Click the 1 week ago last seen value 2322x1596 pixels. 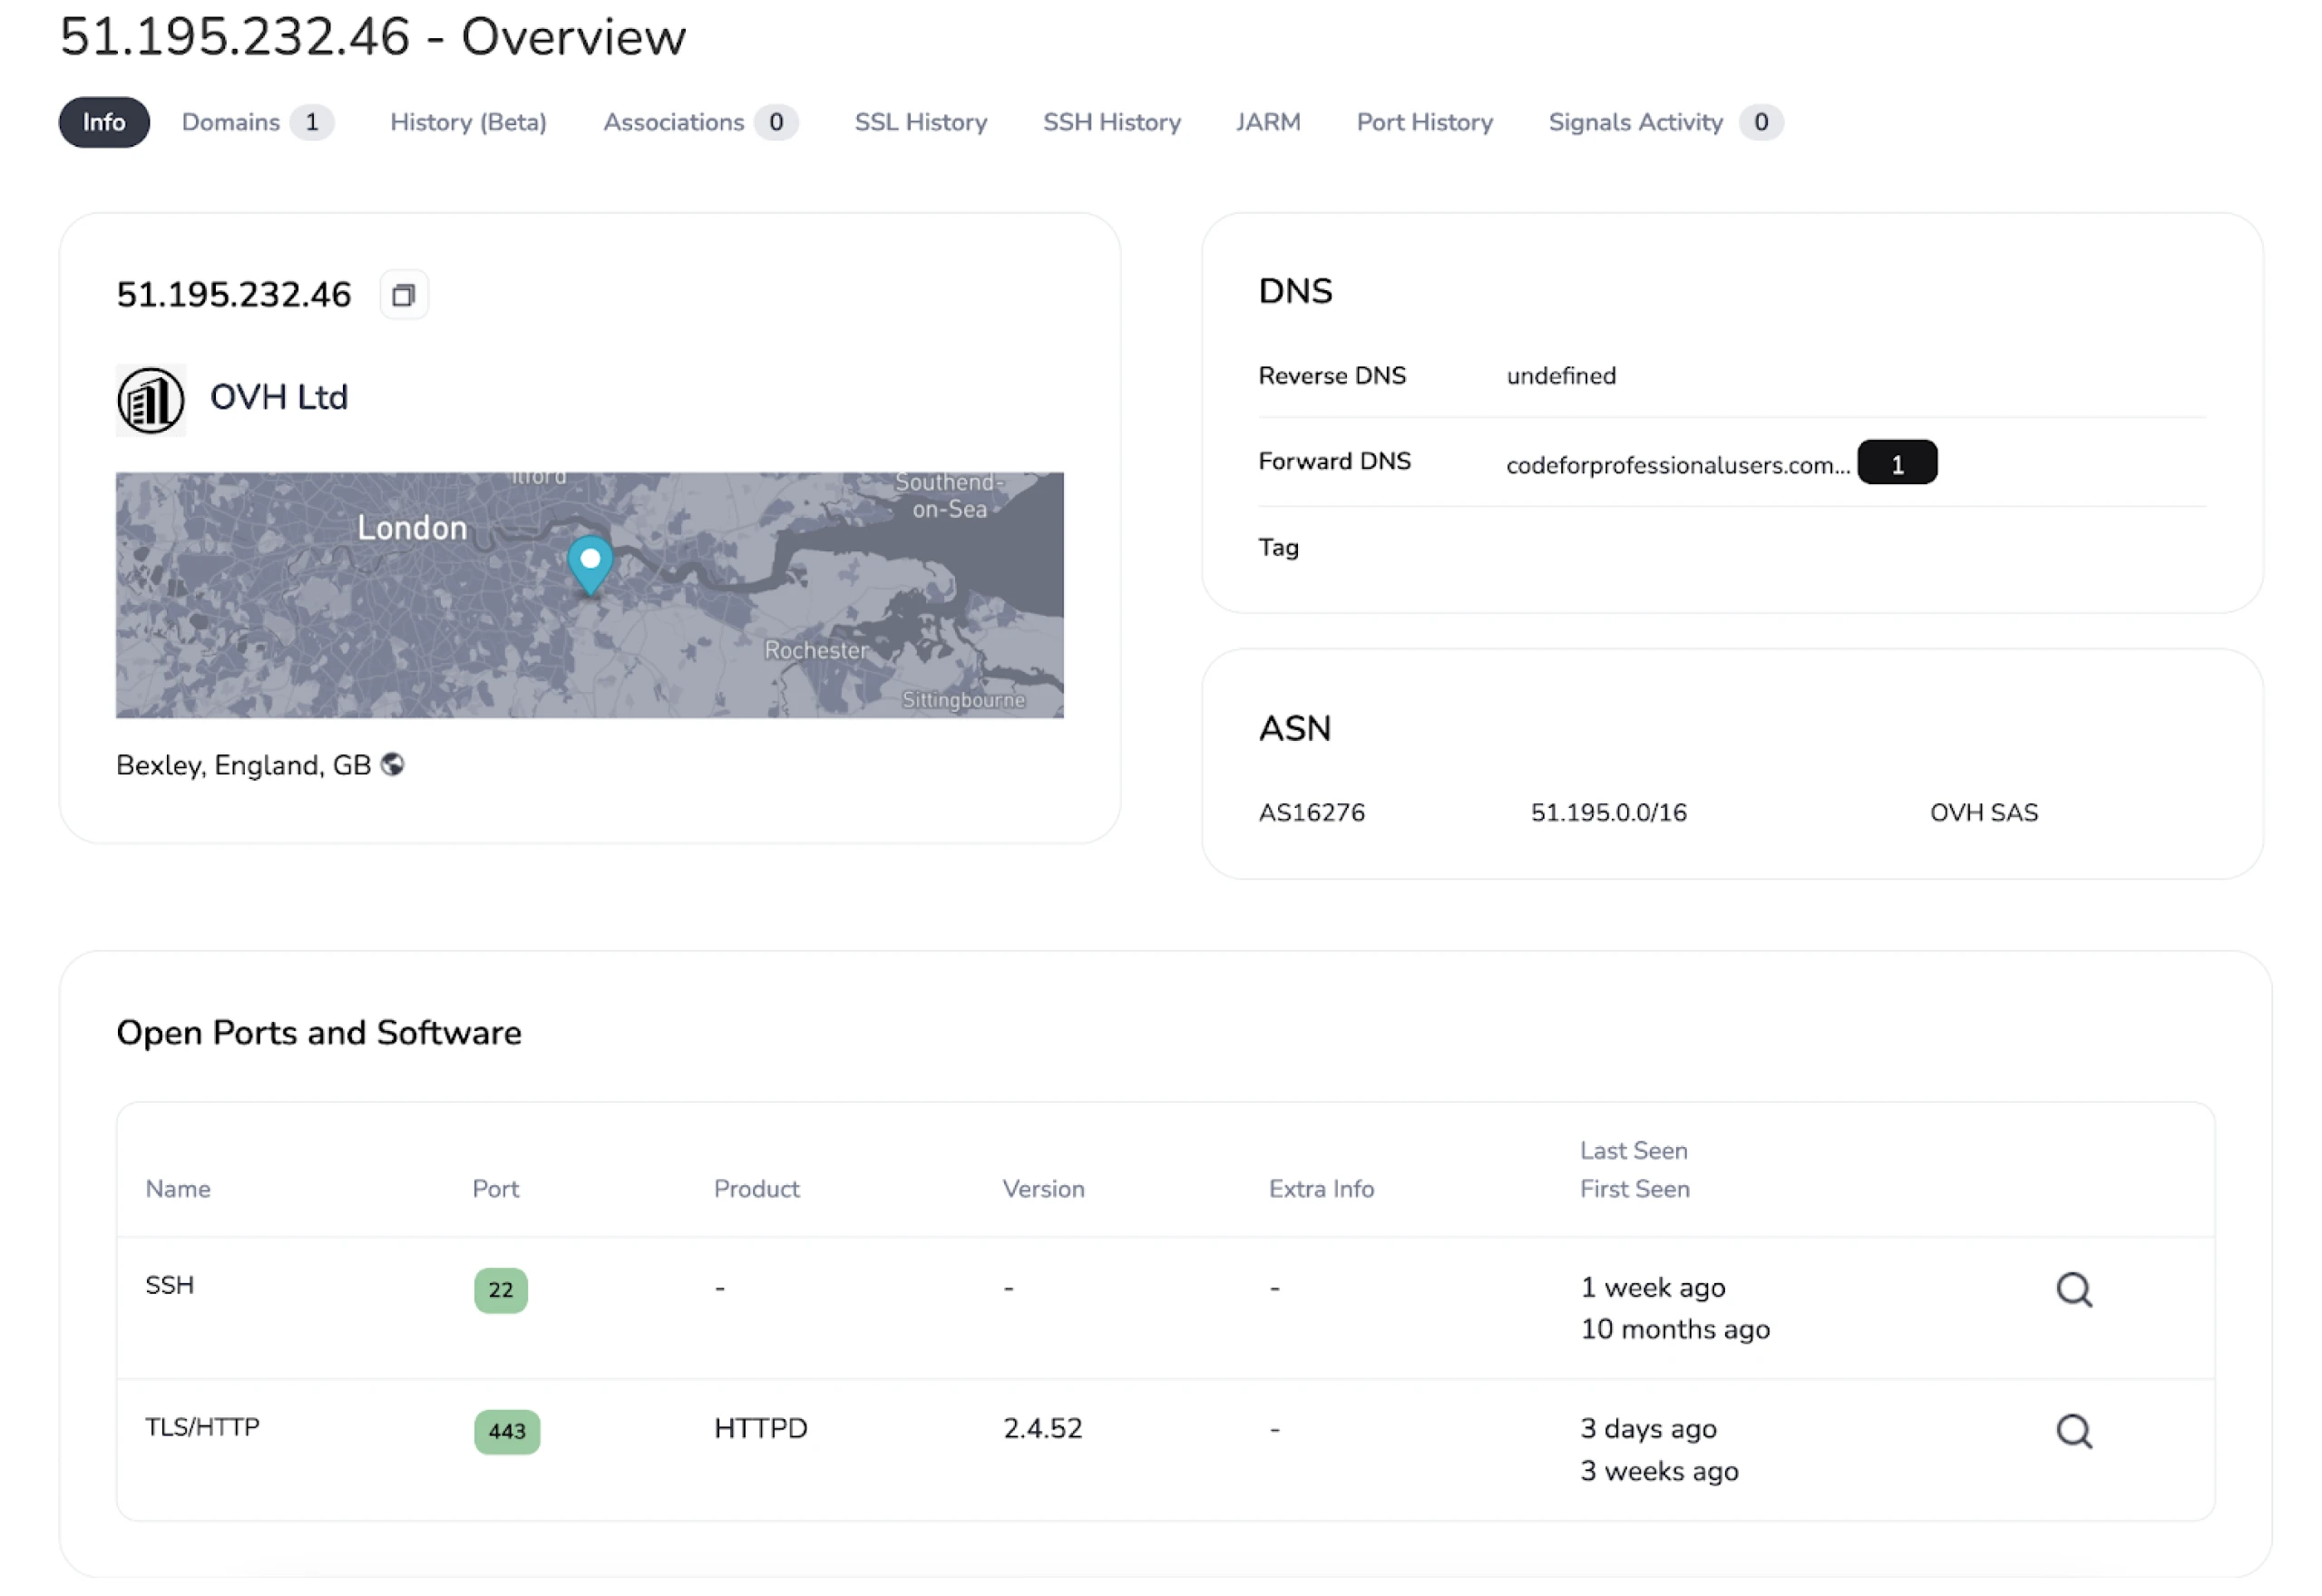pos(1653,1288)
